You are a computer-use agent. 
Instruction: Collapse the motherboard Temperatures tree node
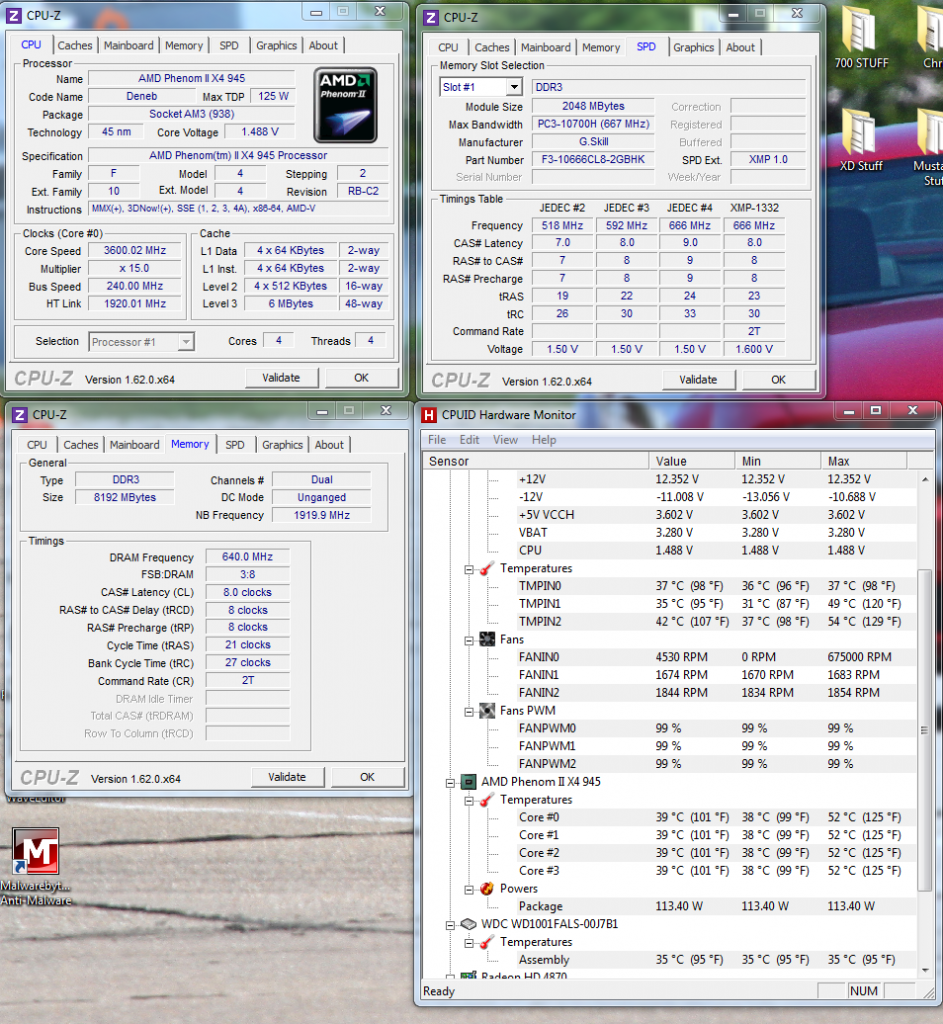(x=469, y=569)
